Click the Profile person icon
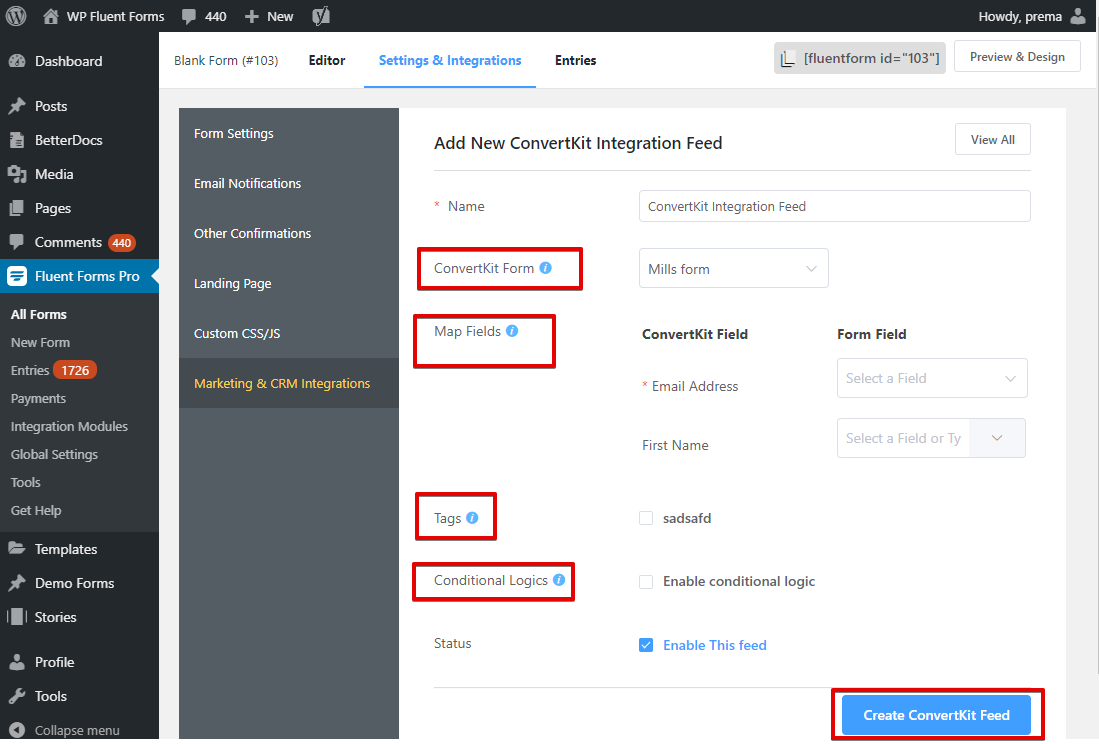This screenshot has width=1099, height=744. [17, 662]
